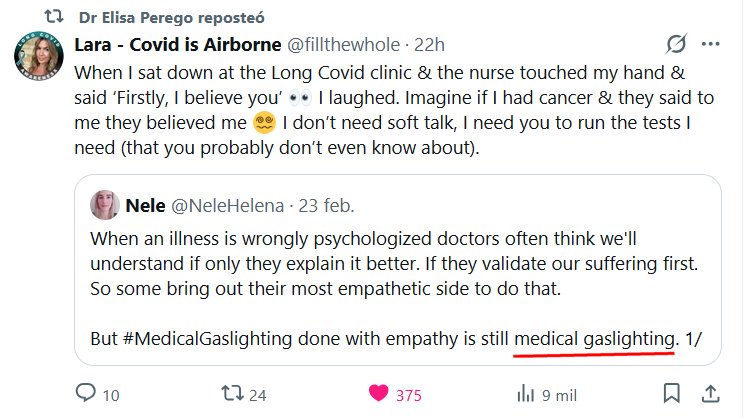The image size is (746, 418).
Task: Open Lara's profile picture avatar
Action: click(40, 61)
